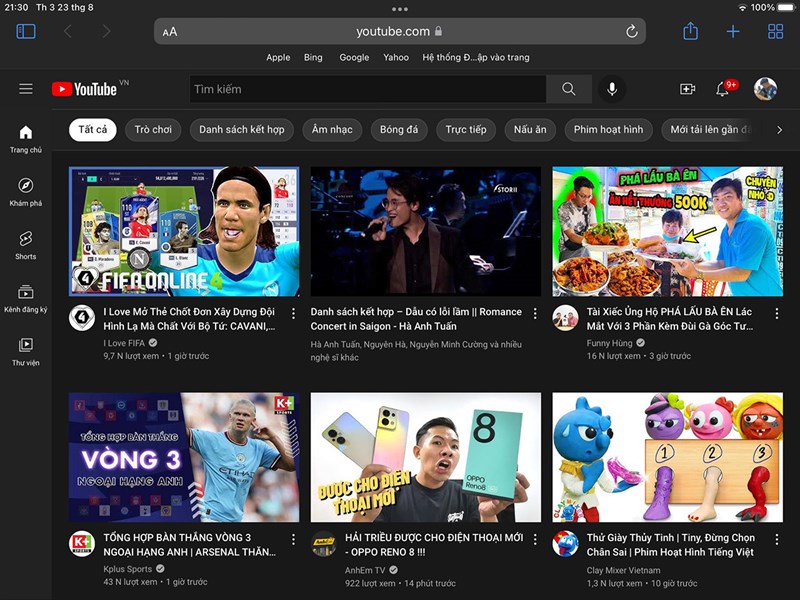Open Thư viện from the sidebar
This screenshot has width=800, height=600.
pyautogui.click(x=26, y=352)
